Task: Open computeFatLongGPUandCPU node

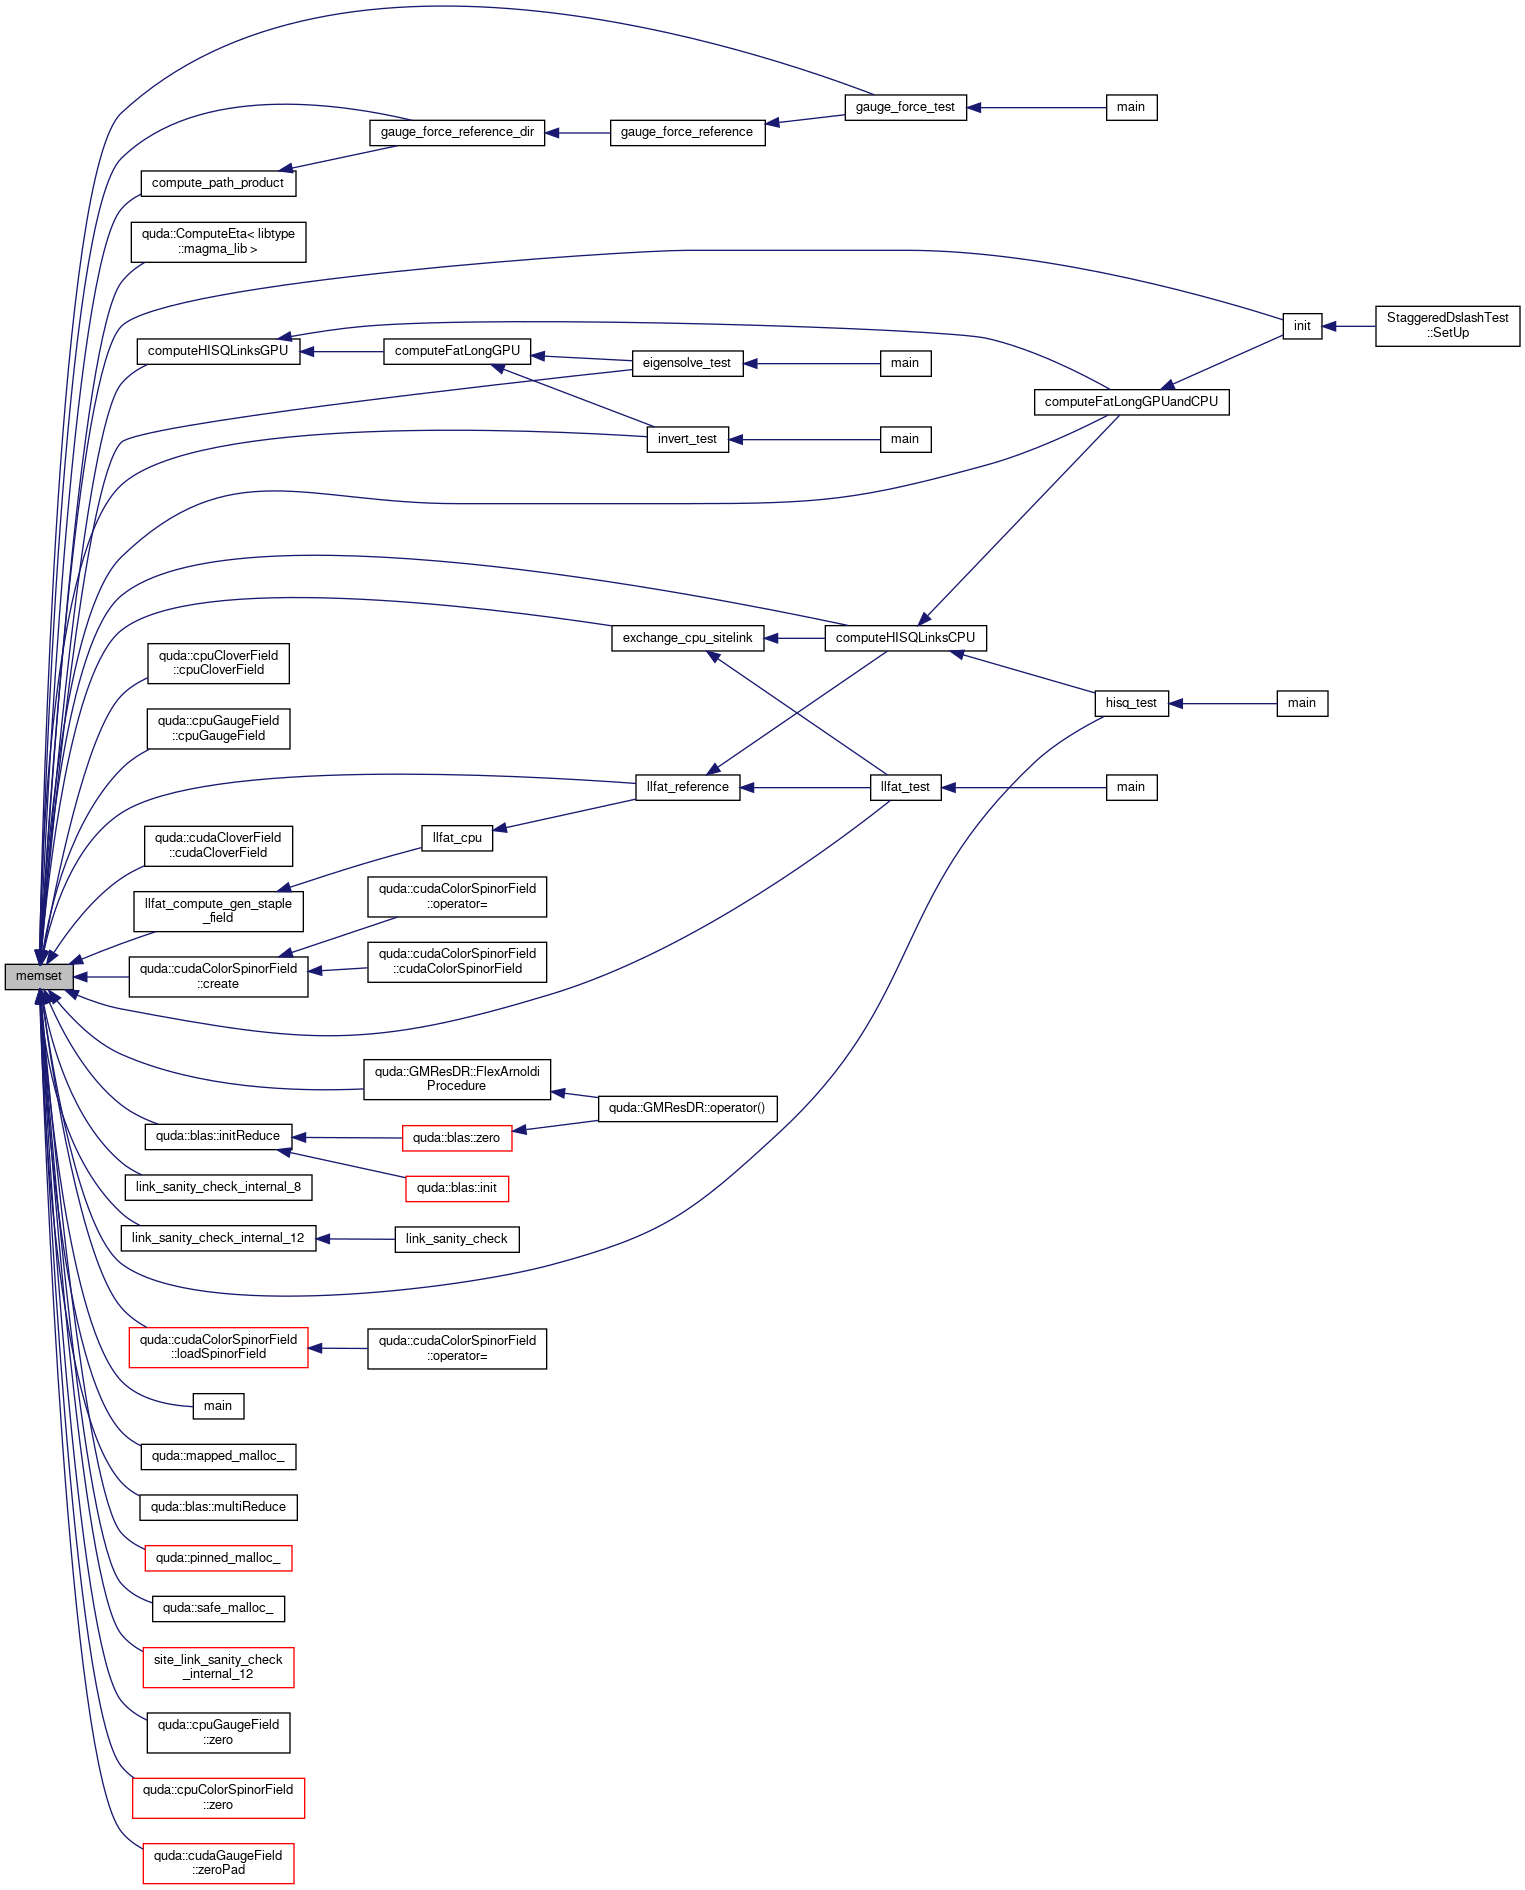Action: click(1131, 402)
